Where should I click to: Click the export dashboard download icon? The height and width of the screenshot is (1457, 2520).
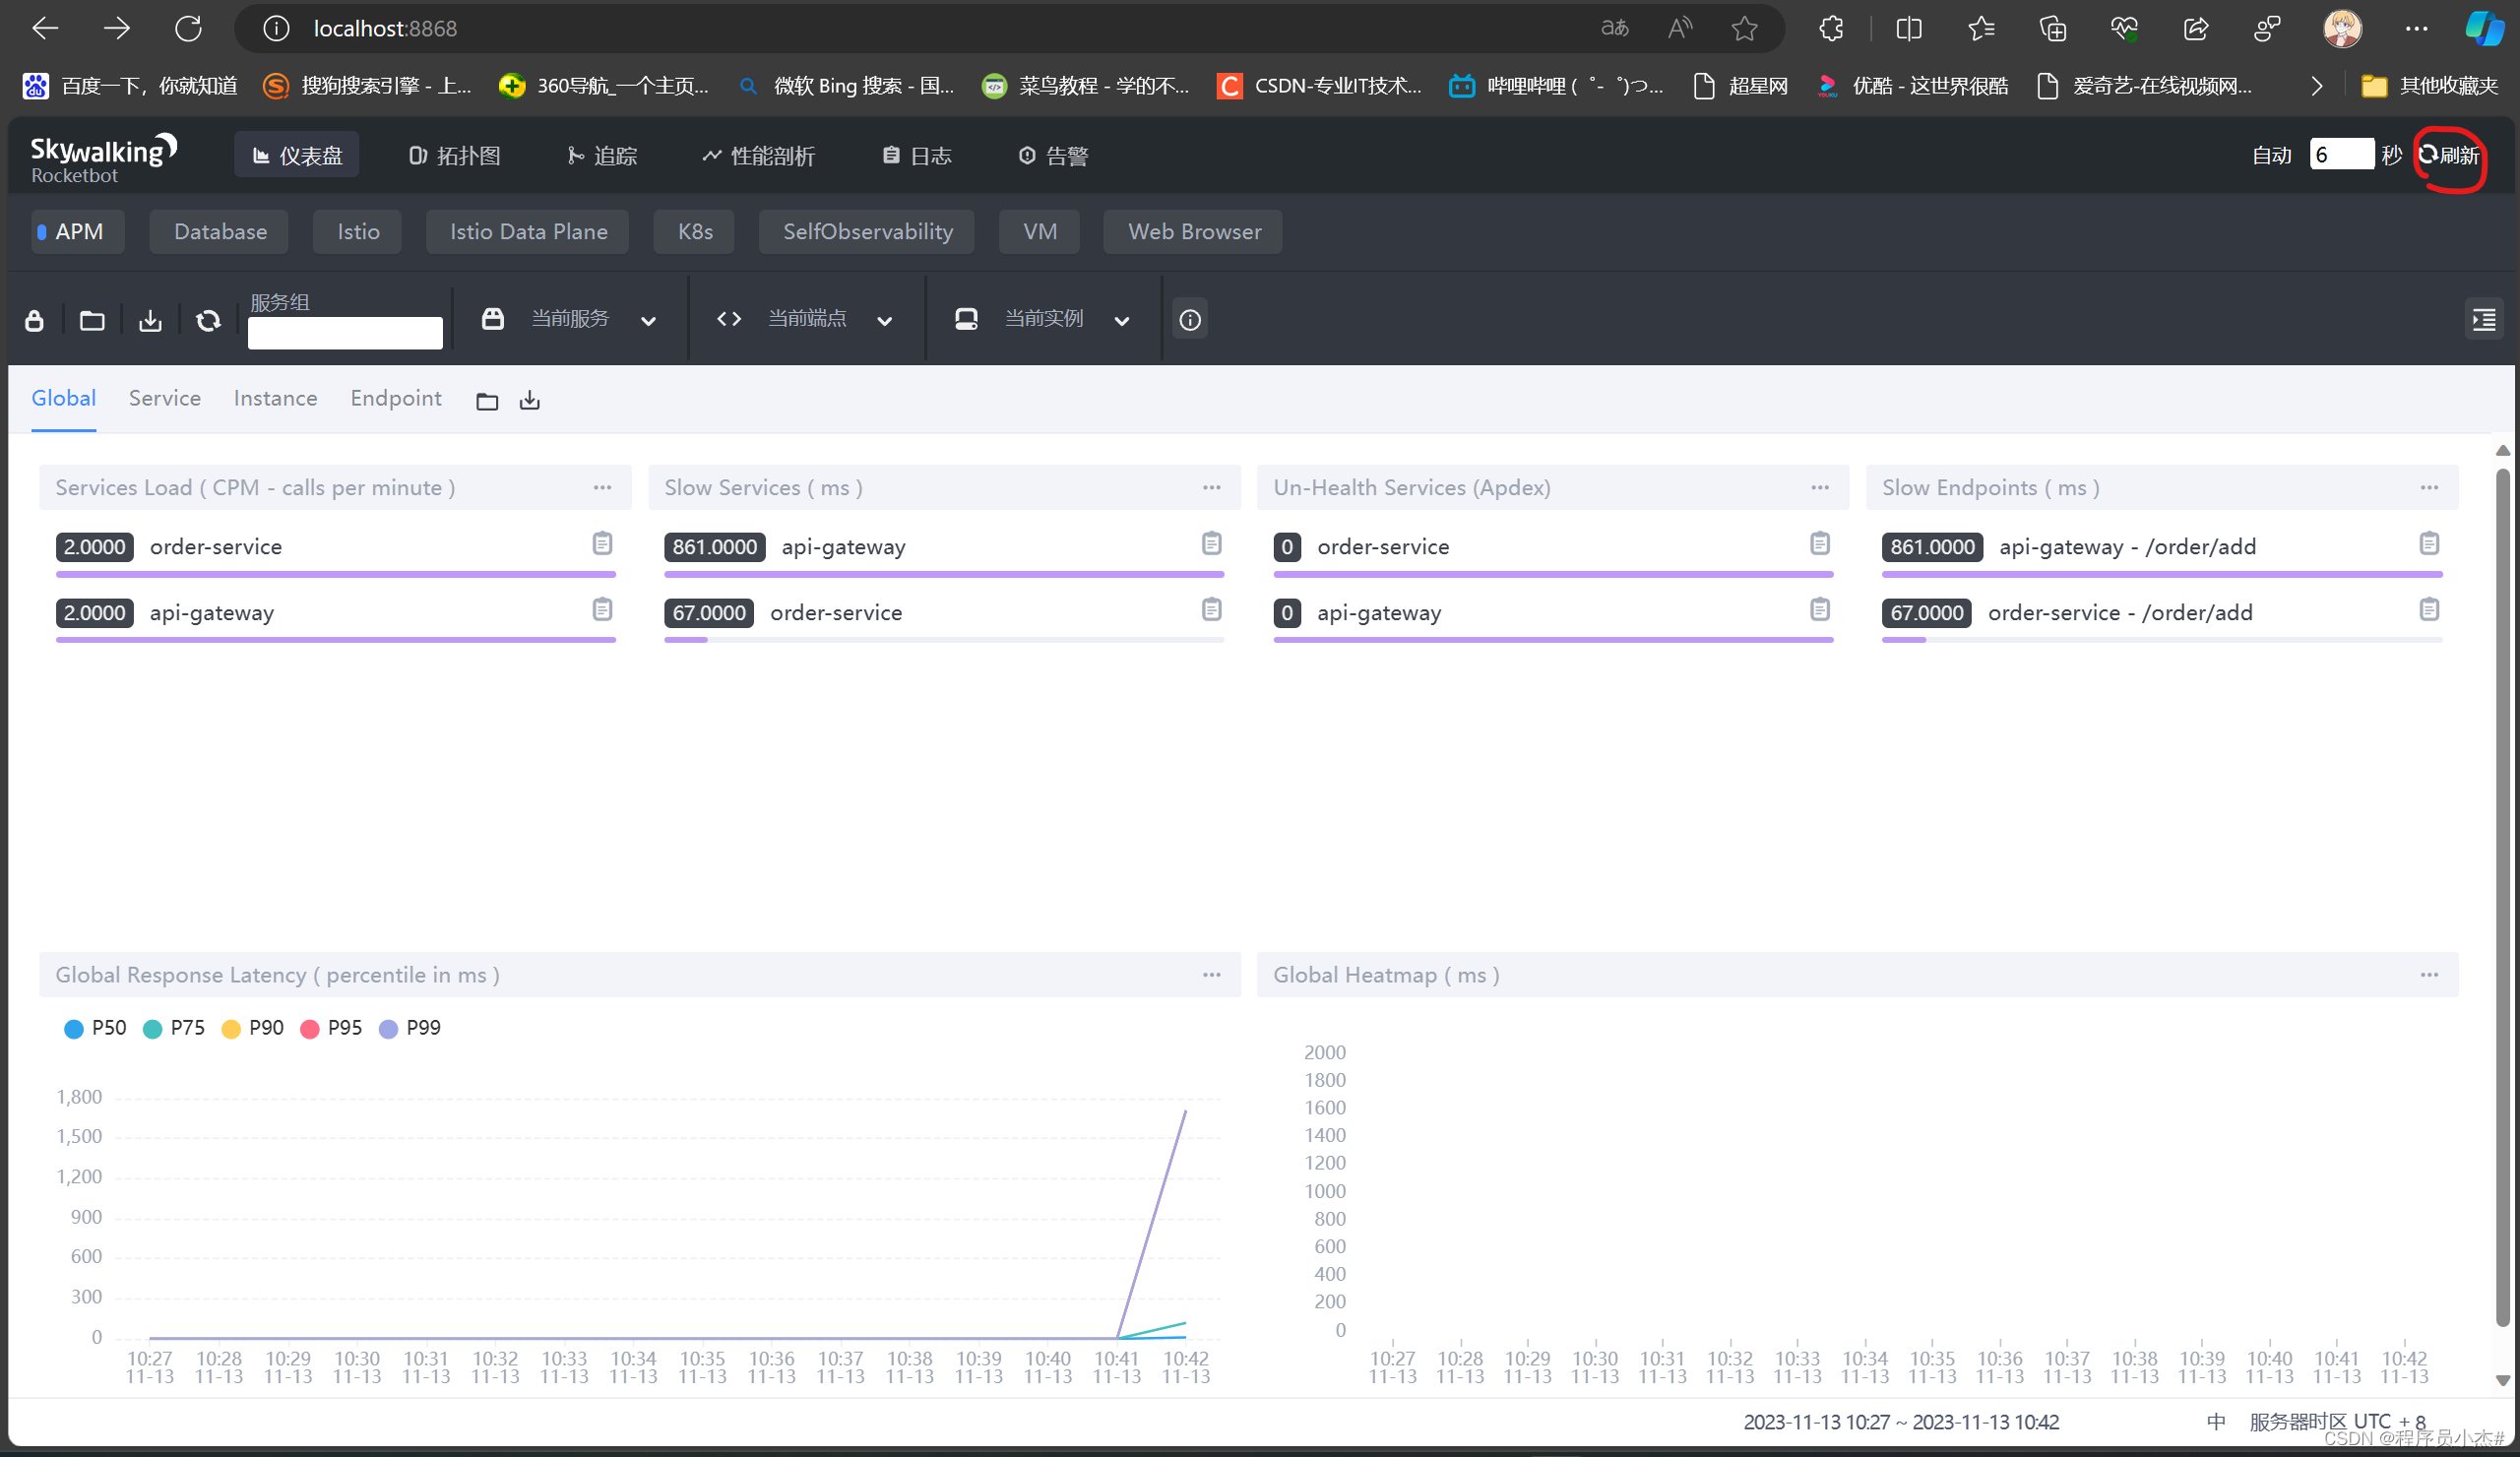150,320
